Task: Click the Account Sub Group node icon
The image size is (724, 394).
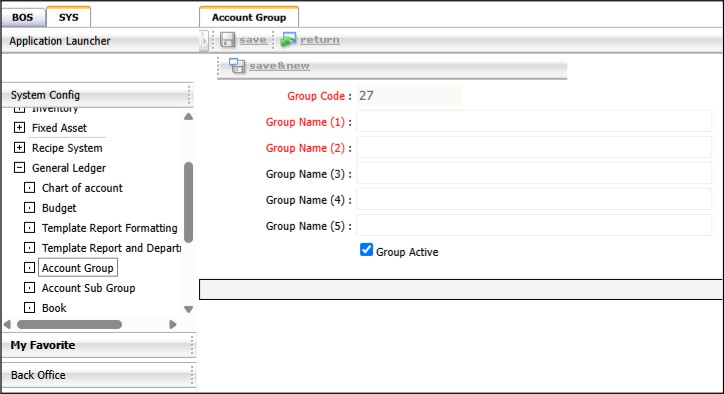Action: coord(29,288)
